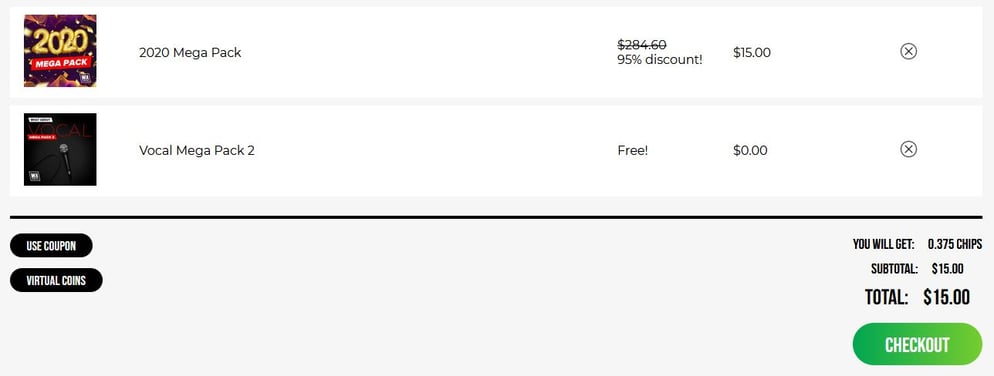Click the SUBTOTAL label
The height and width of the screenshot is (376, 994).
(x=894, y=269)
